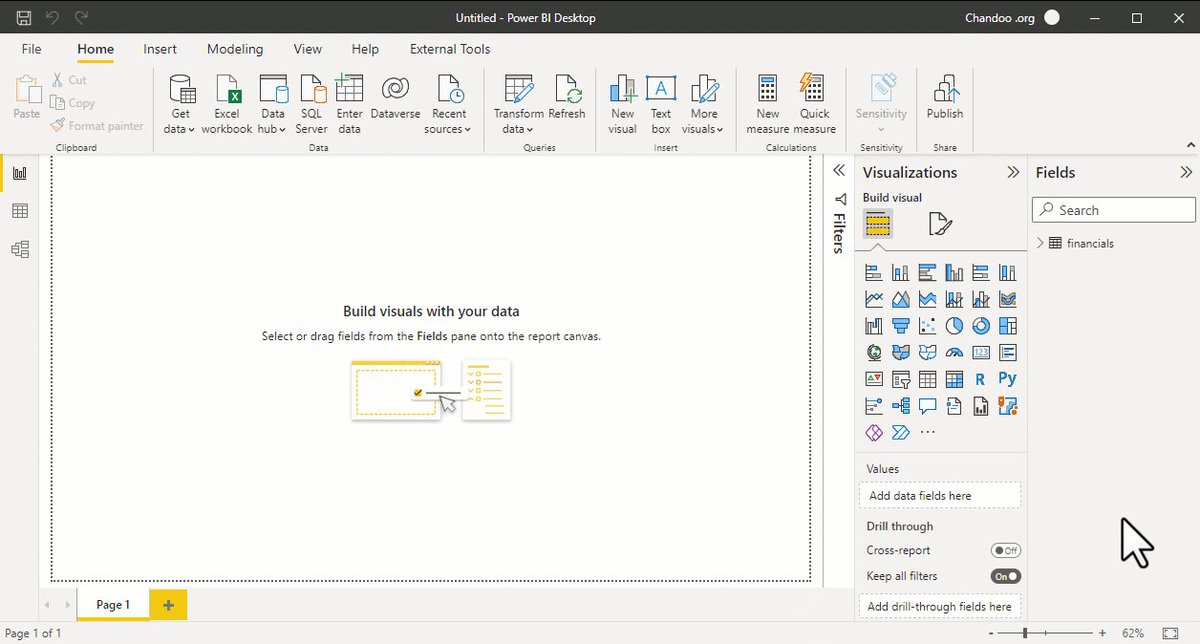
Task: Toggle the Cross-report switch
Action: point(1006,550)
